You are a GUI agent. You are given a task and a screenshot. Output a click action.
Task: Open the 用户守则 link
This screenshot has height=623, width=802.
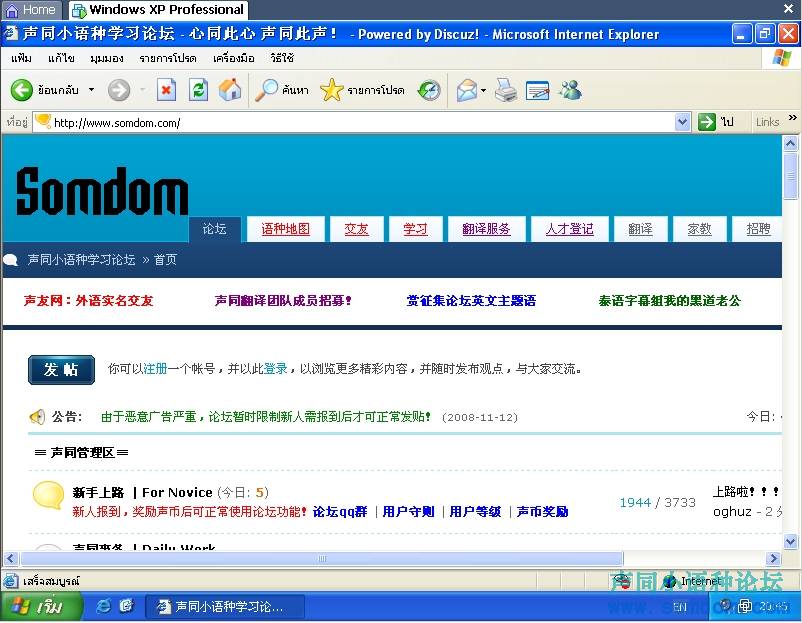[408, 511]
